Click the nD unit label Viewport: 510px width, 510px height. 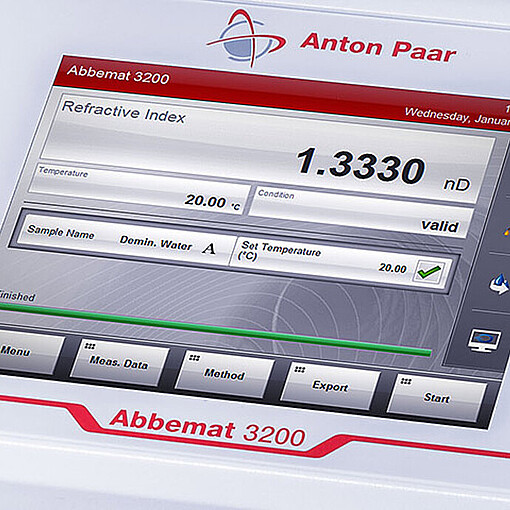click(x=457, y=184)
